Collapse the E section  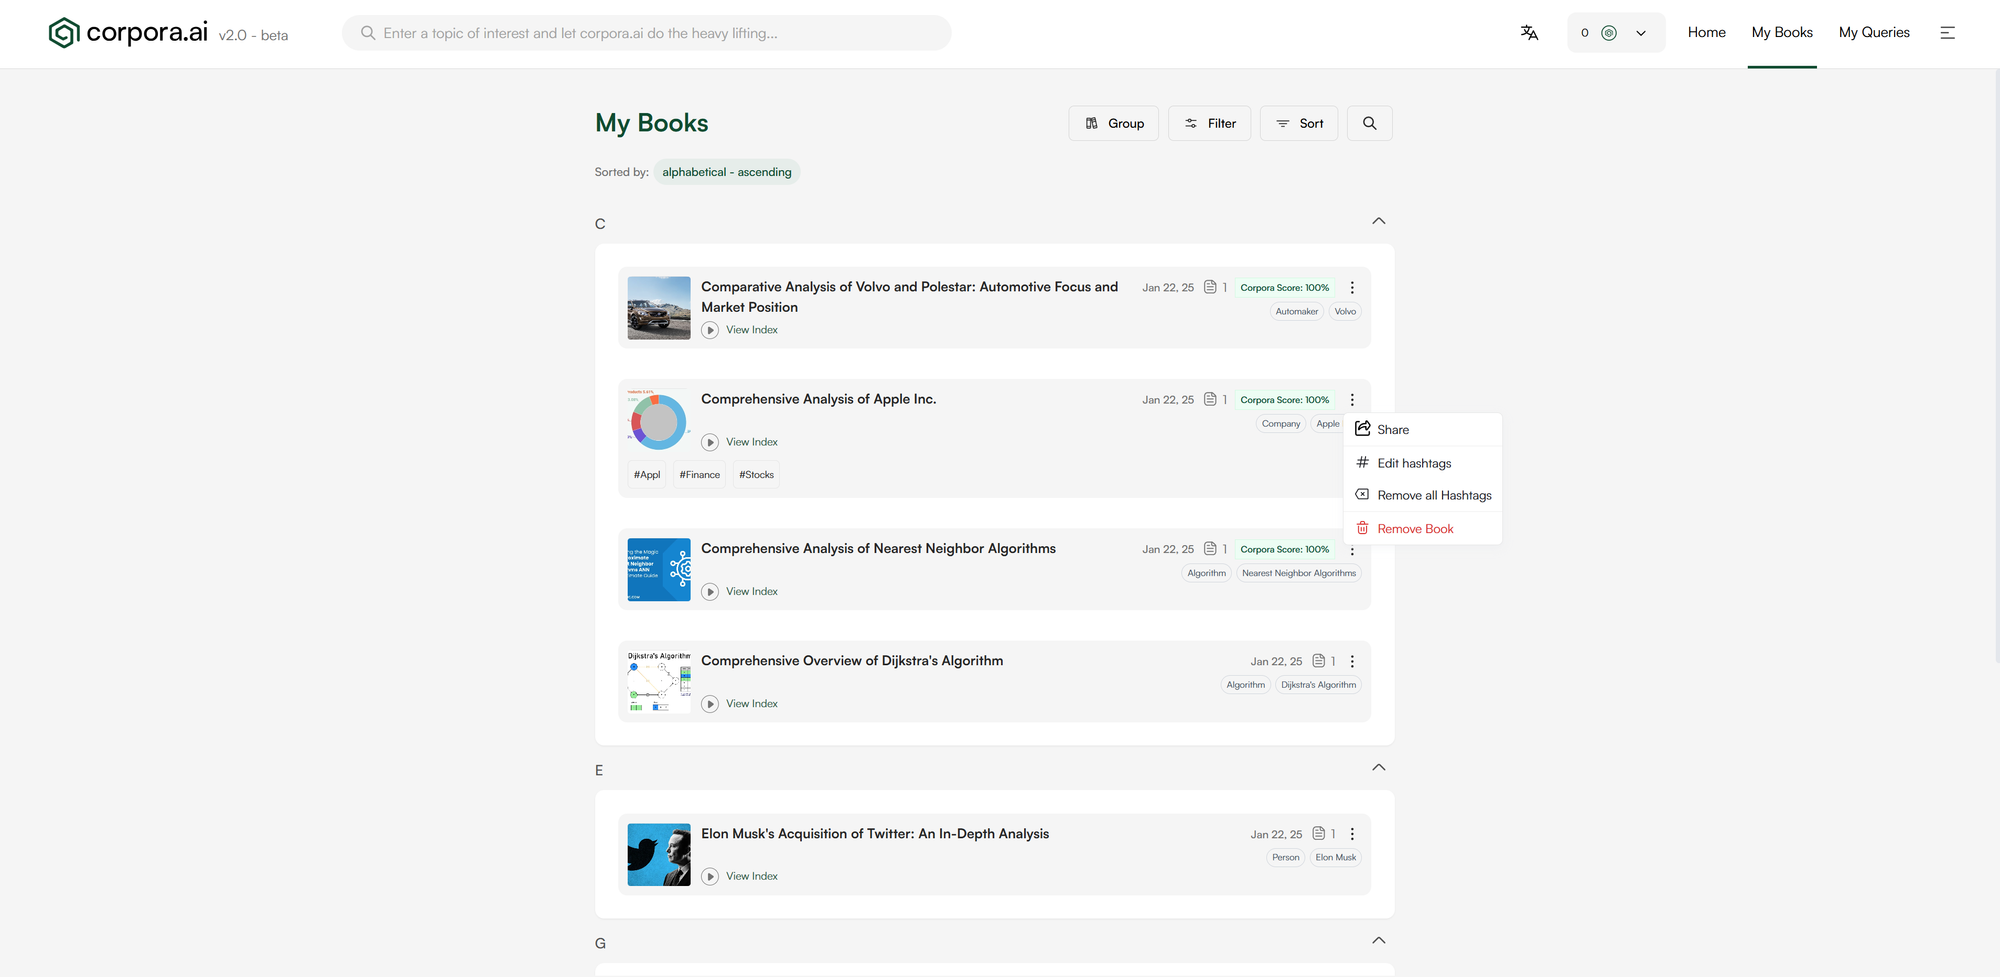click(x=1378, y=768)
